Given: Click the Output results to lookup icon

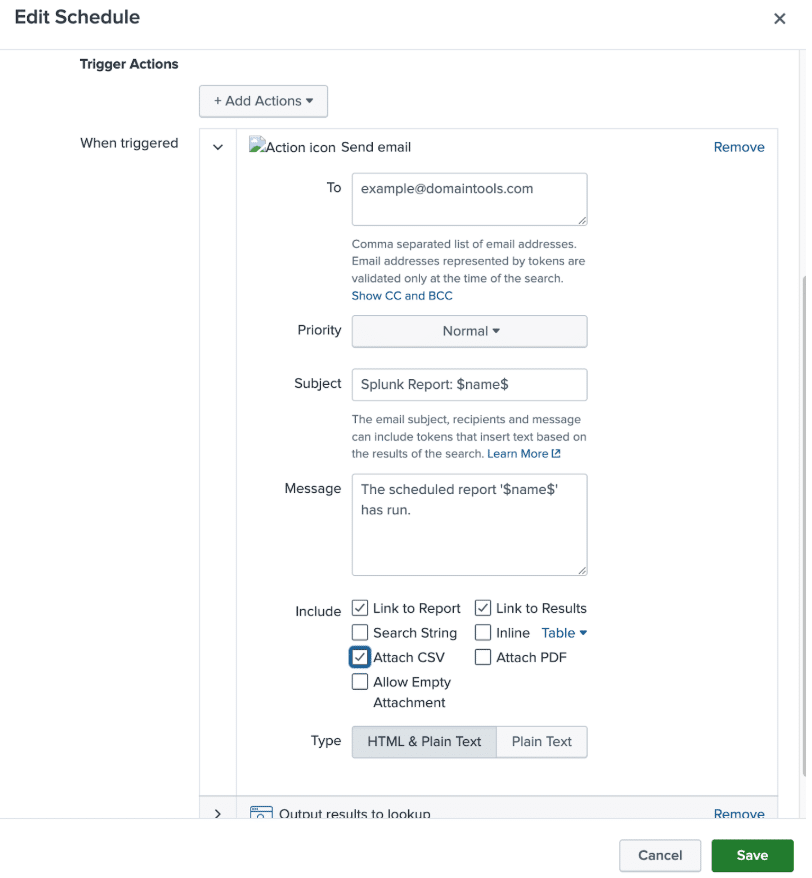Looking at the screenshot, I should 260,815.
